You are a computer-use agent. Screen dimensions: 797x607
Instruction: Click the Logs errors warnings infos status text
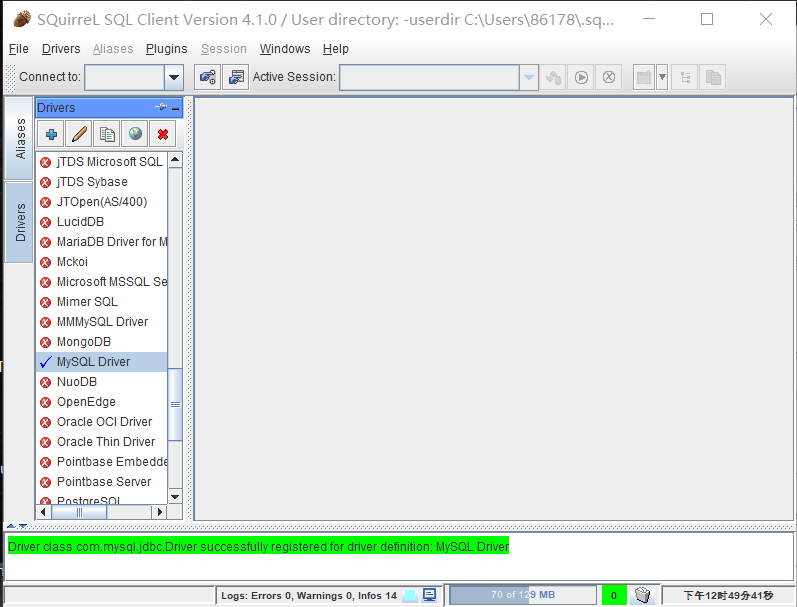click(x=309, y=595)
